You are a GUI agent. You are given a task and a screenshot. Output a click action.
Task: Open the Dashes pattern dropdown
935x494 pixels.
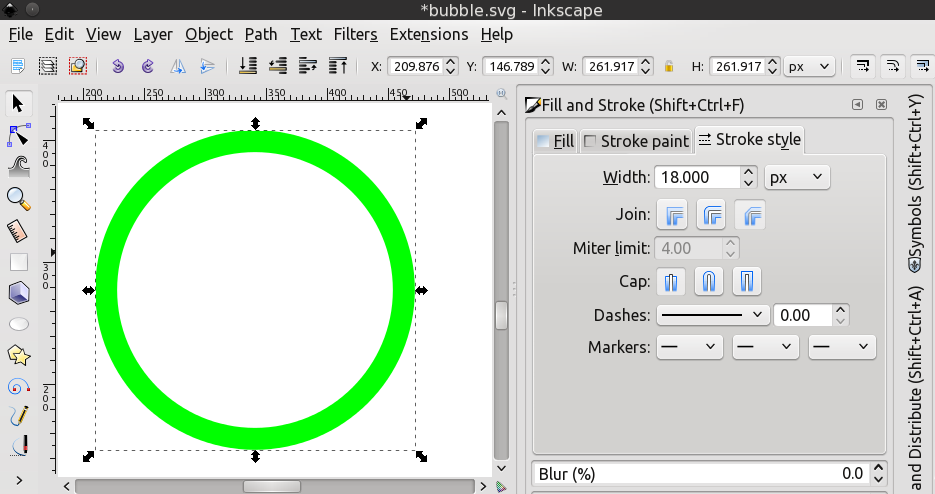coord(712,315)
